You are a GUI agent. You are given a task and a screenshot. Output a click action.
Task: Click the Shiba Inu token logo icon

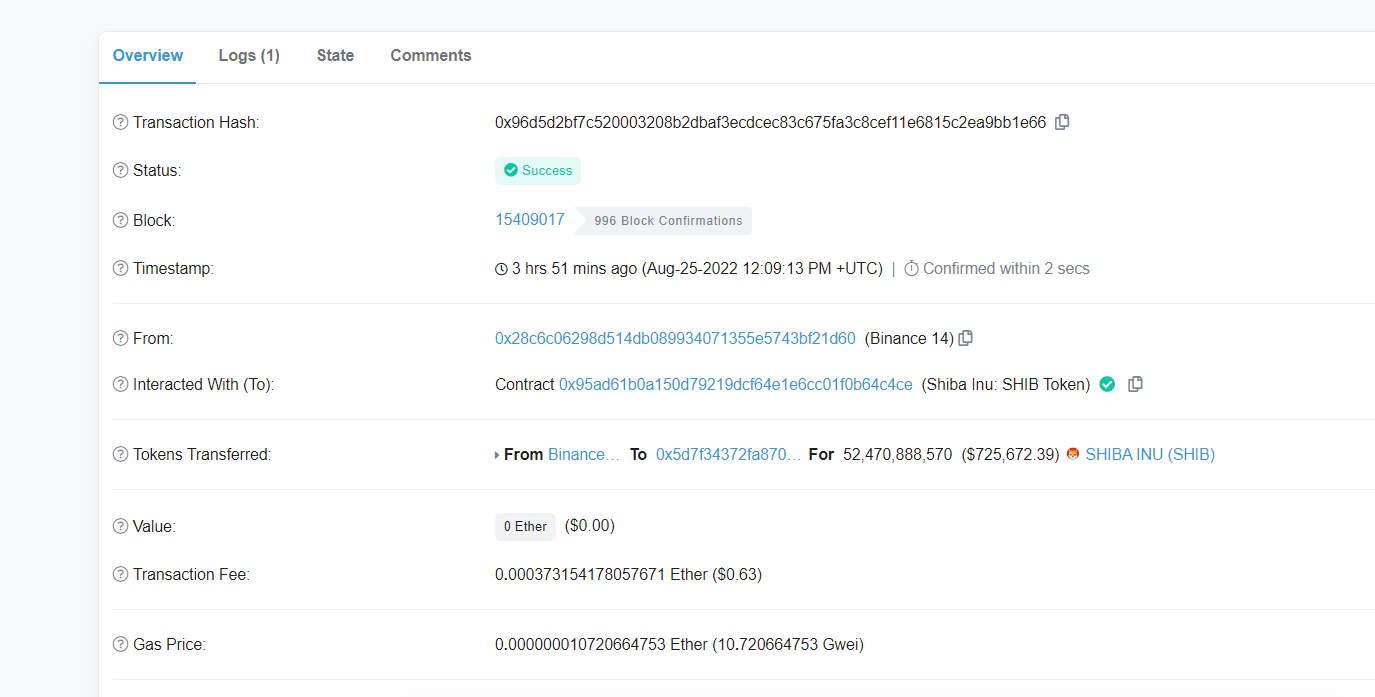[x=1073, y=454]
